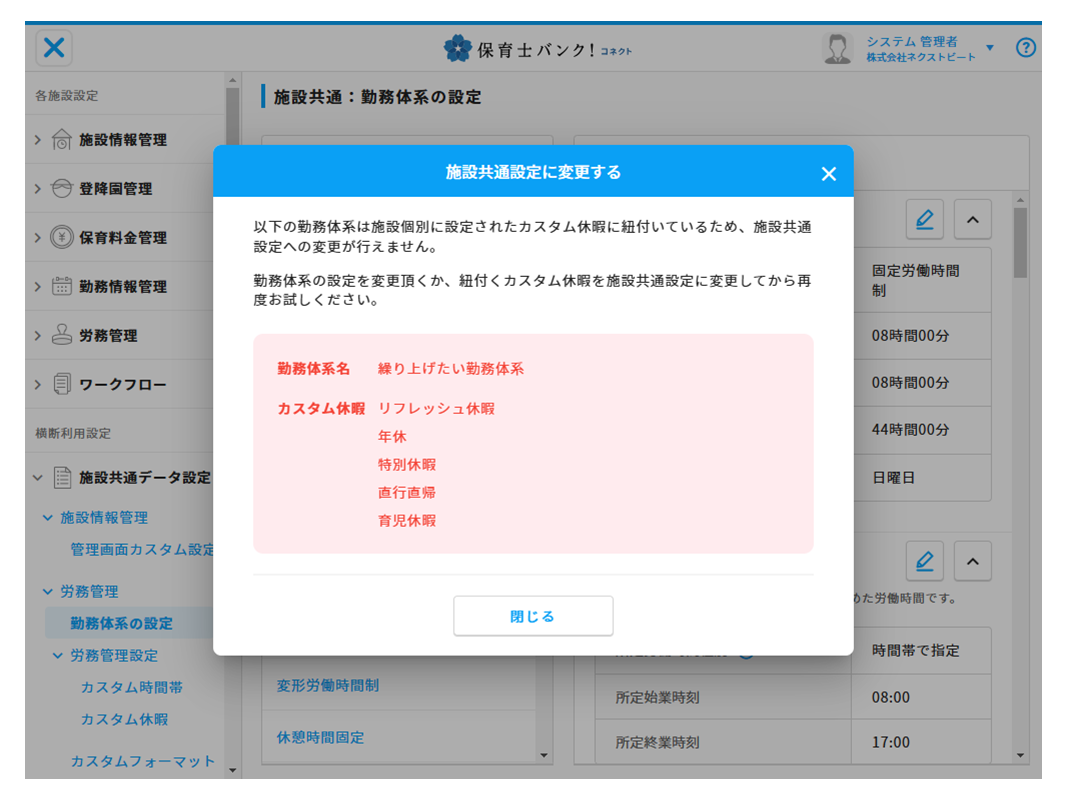The width and height of the screenshot is (1067, 800).
Task: Click the 施設情報管理 building icon
Action: pyautogui.click(x=62, y=140)
